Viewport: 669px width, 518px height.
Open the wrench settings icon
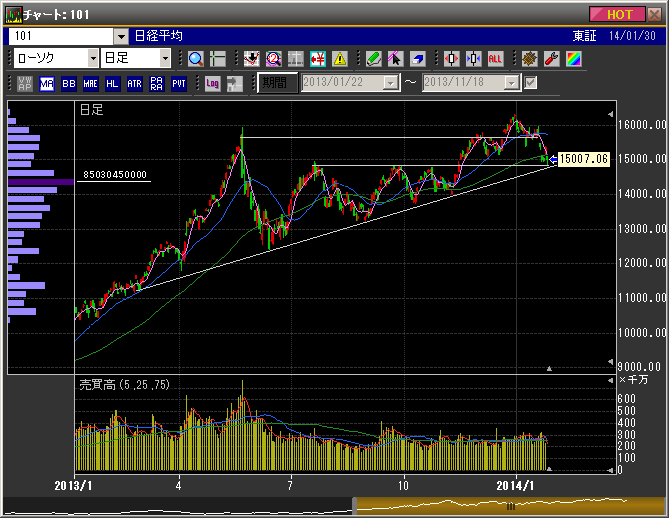click(x=550, y=58)
